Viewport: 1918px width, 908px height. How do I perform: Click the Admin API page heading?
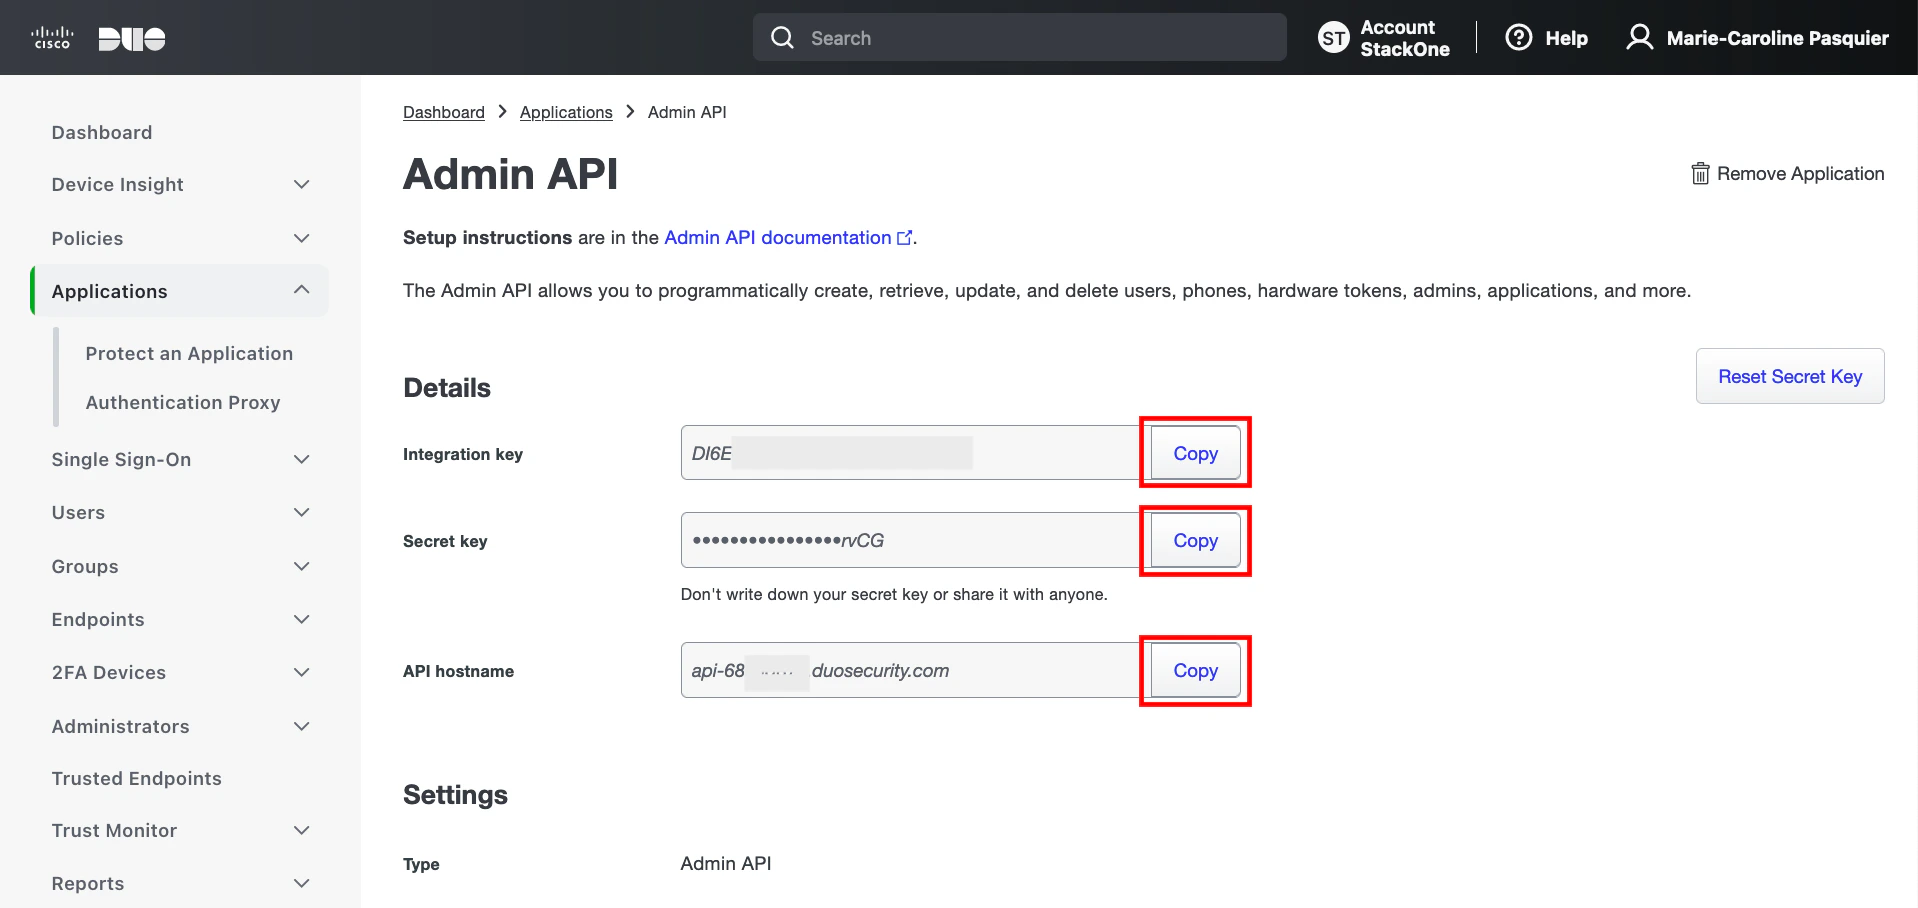(510, 174)
